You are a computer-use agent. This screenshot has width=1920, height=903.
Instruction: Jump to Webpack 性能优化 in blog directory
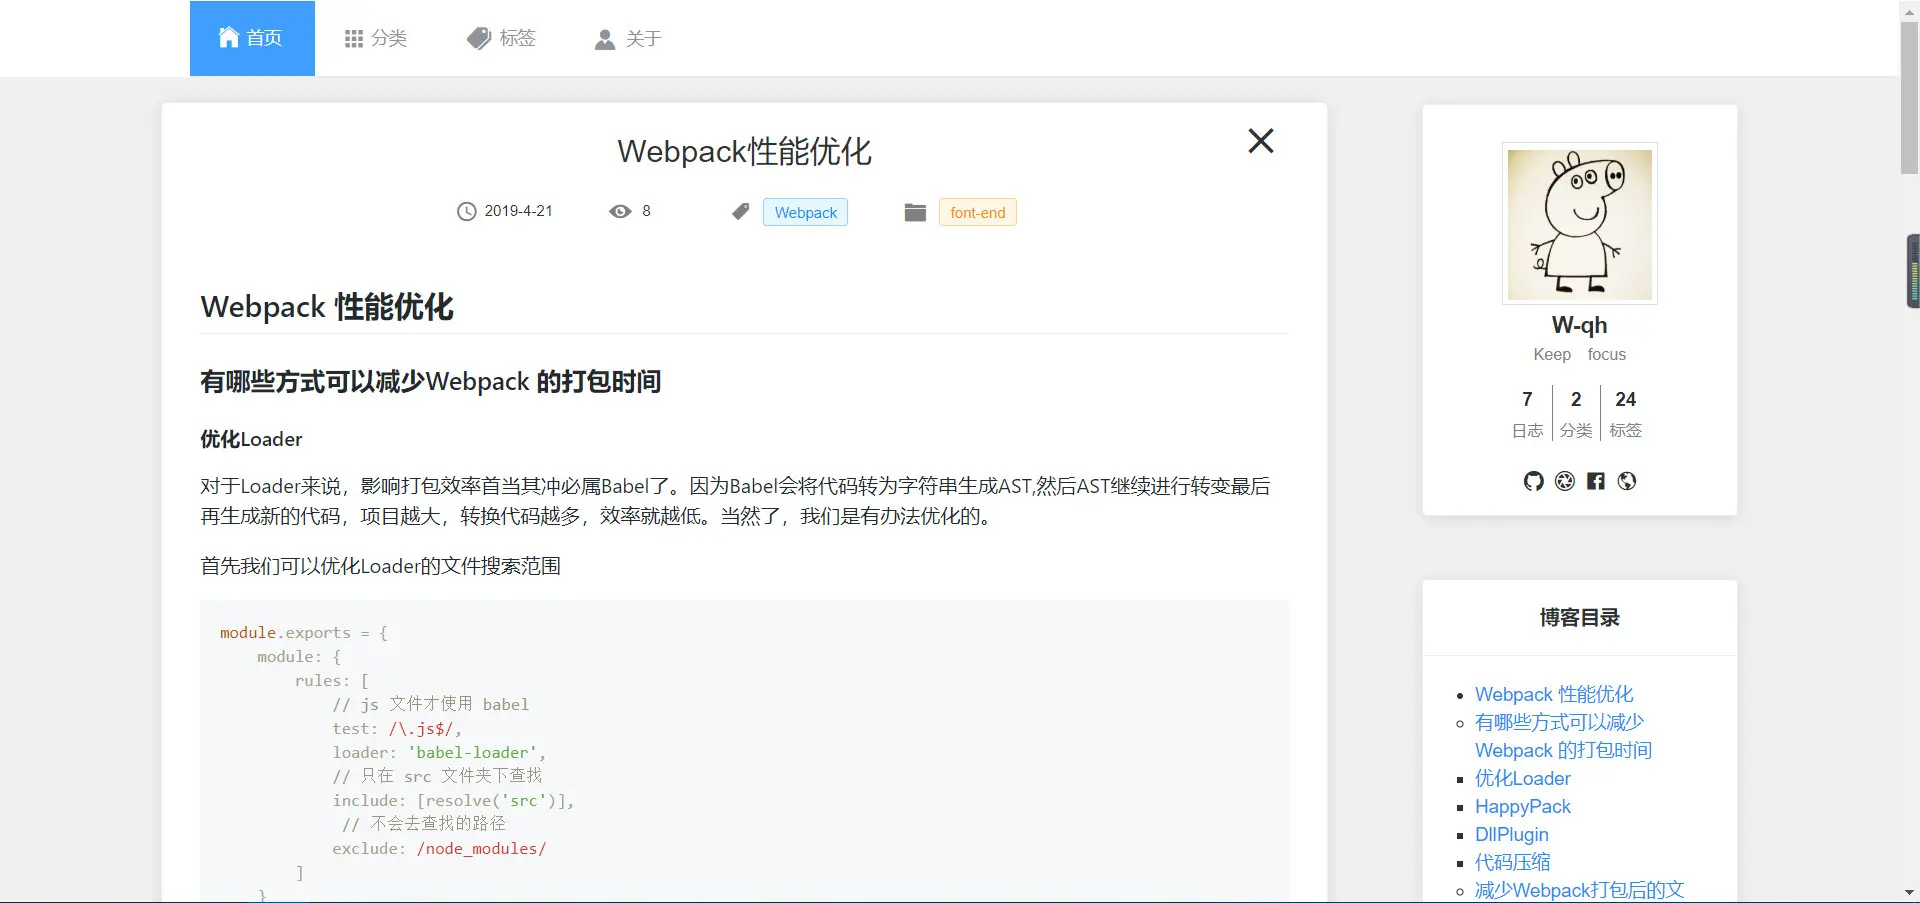(1554, 694)
